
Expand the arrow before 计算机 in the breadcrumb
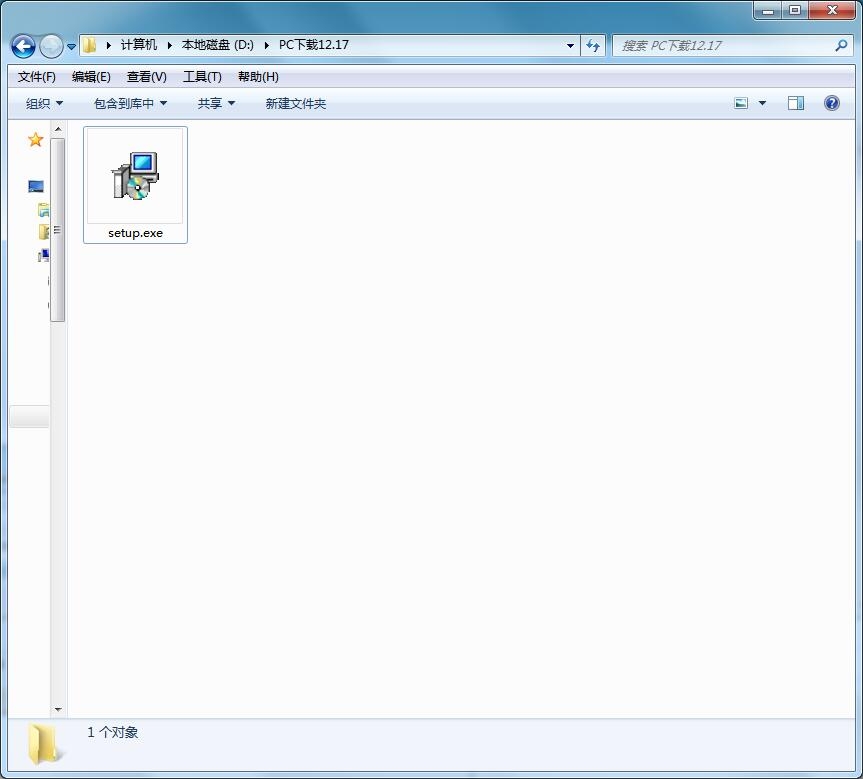coord(108,45)
